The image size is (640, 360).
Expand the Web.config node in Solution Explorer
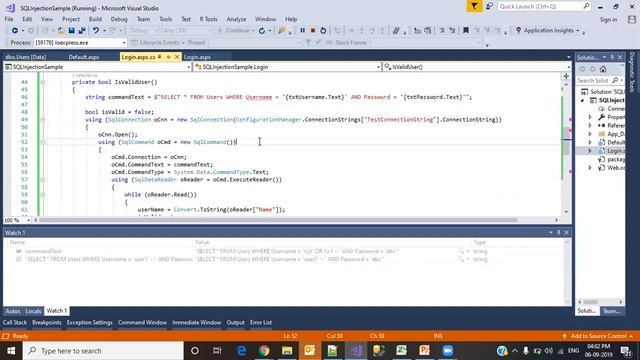coord(590,168)
